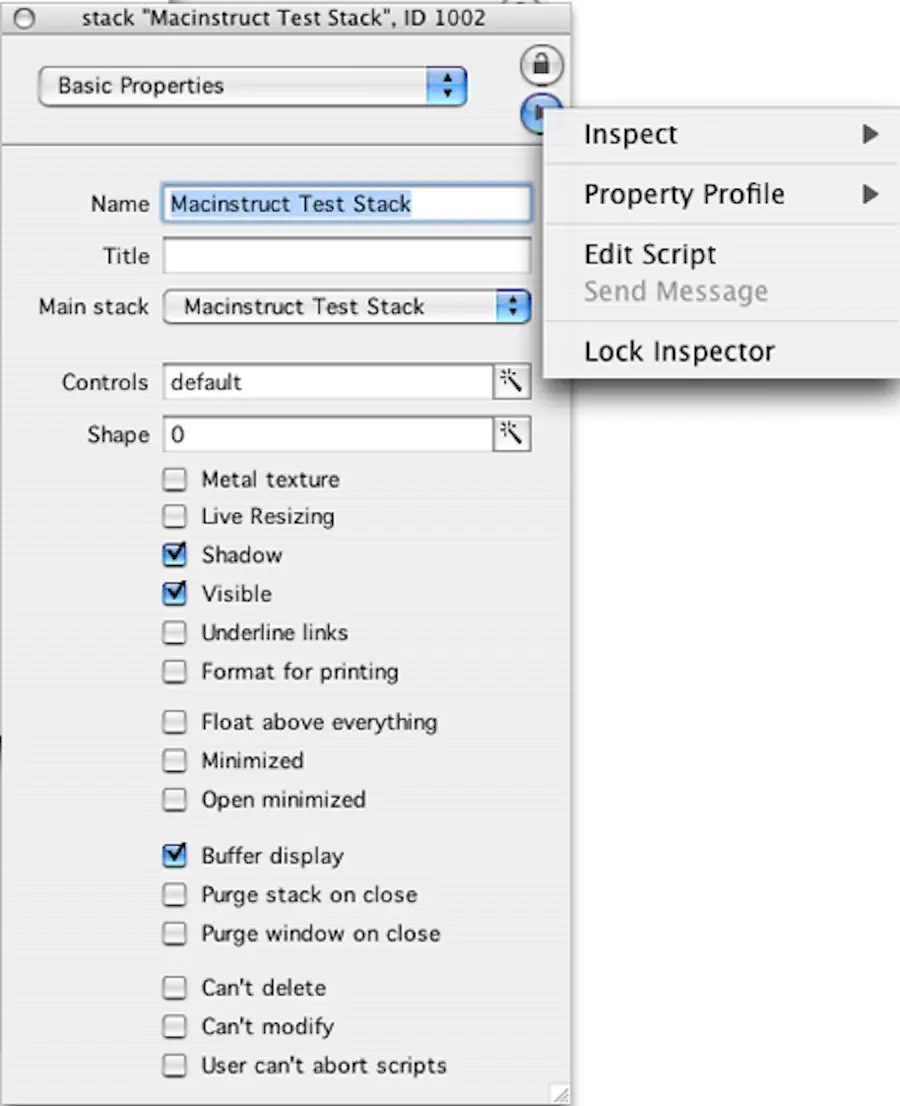Check the Can't delete option

[x=174, y=987]
